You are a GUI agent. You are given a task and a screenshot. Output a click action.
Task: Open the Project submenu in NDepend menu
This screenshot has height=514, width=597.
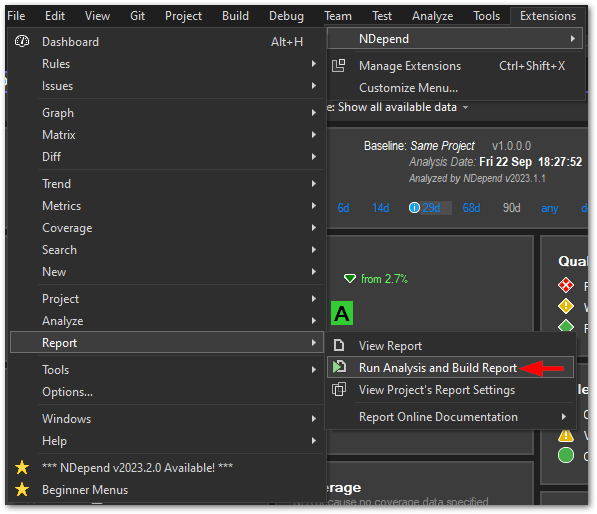click(x=167, y=299)
